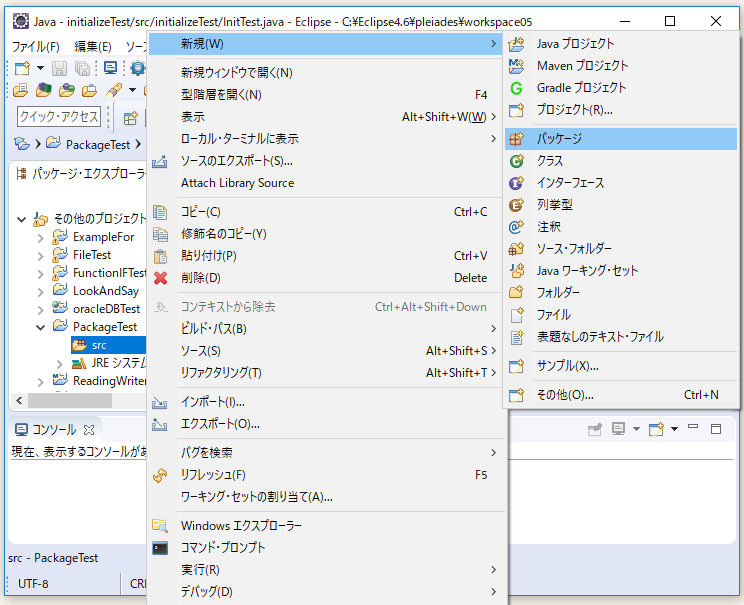Open the 編集(E) menu
The width and height of the screenshot is (744, 605).
click(x=93, y=47)
